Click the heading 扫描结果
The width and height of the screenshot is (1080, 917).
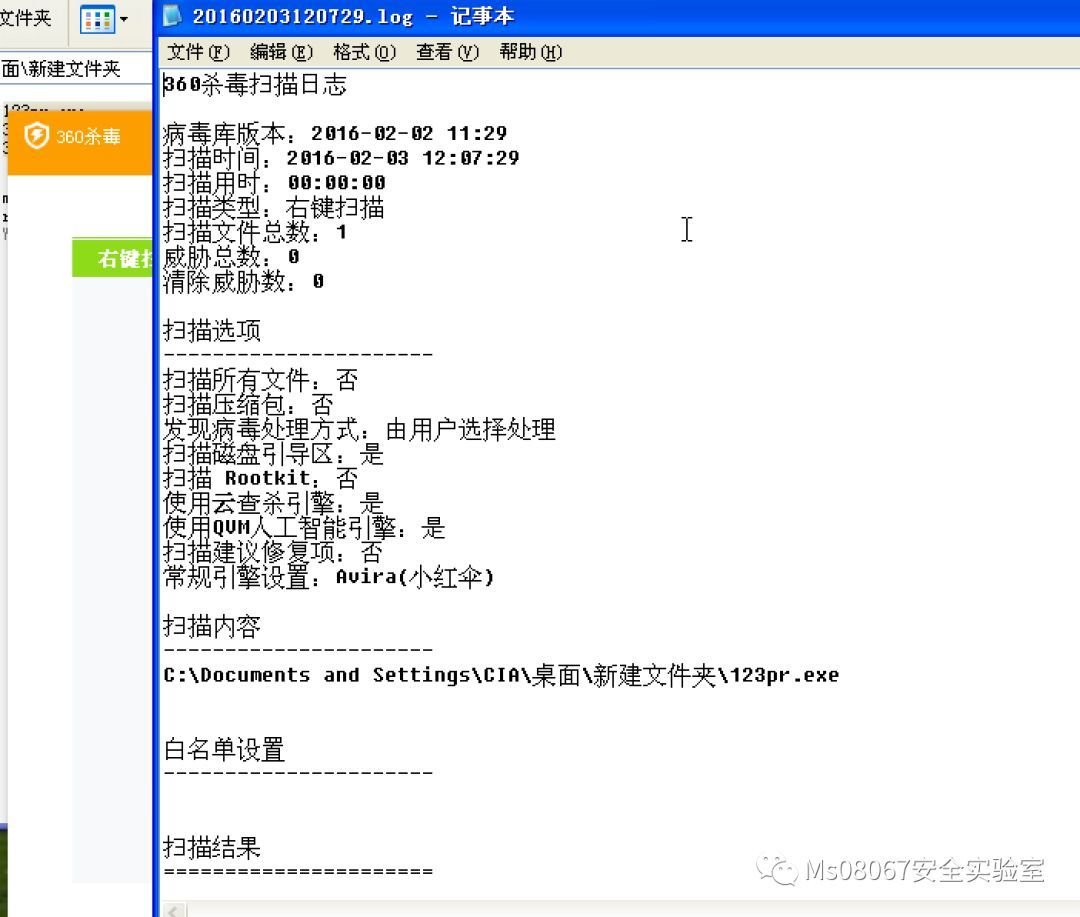pyautogui.click(x=212, y=848)
